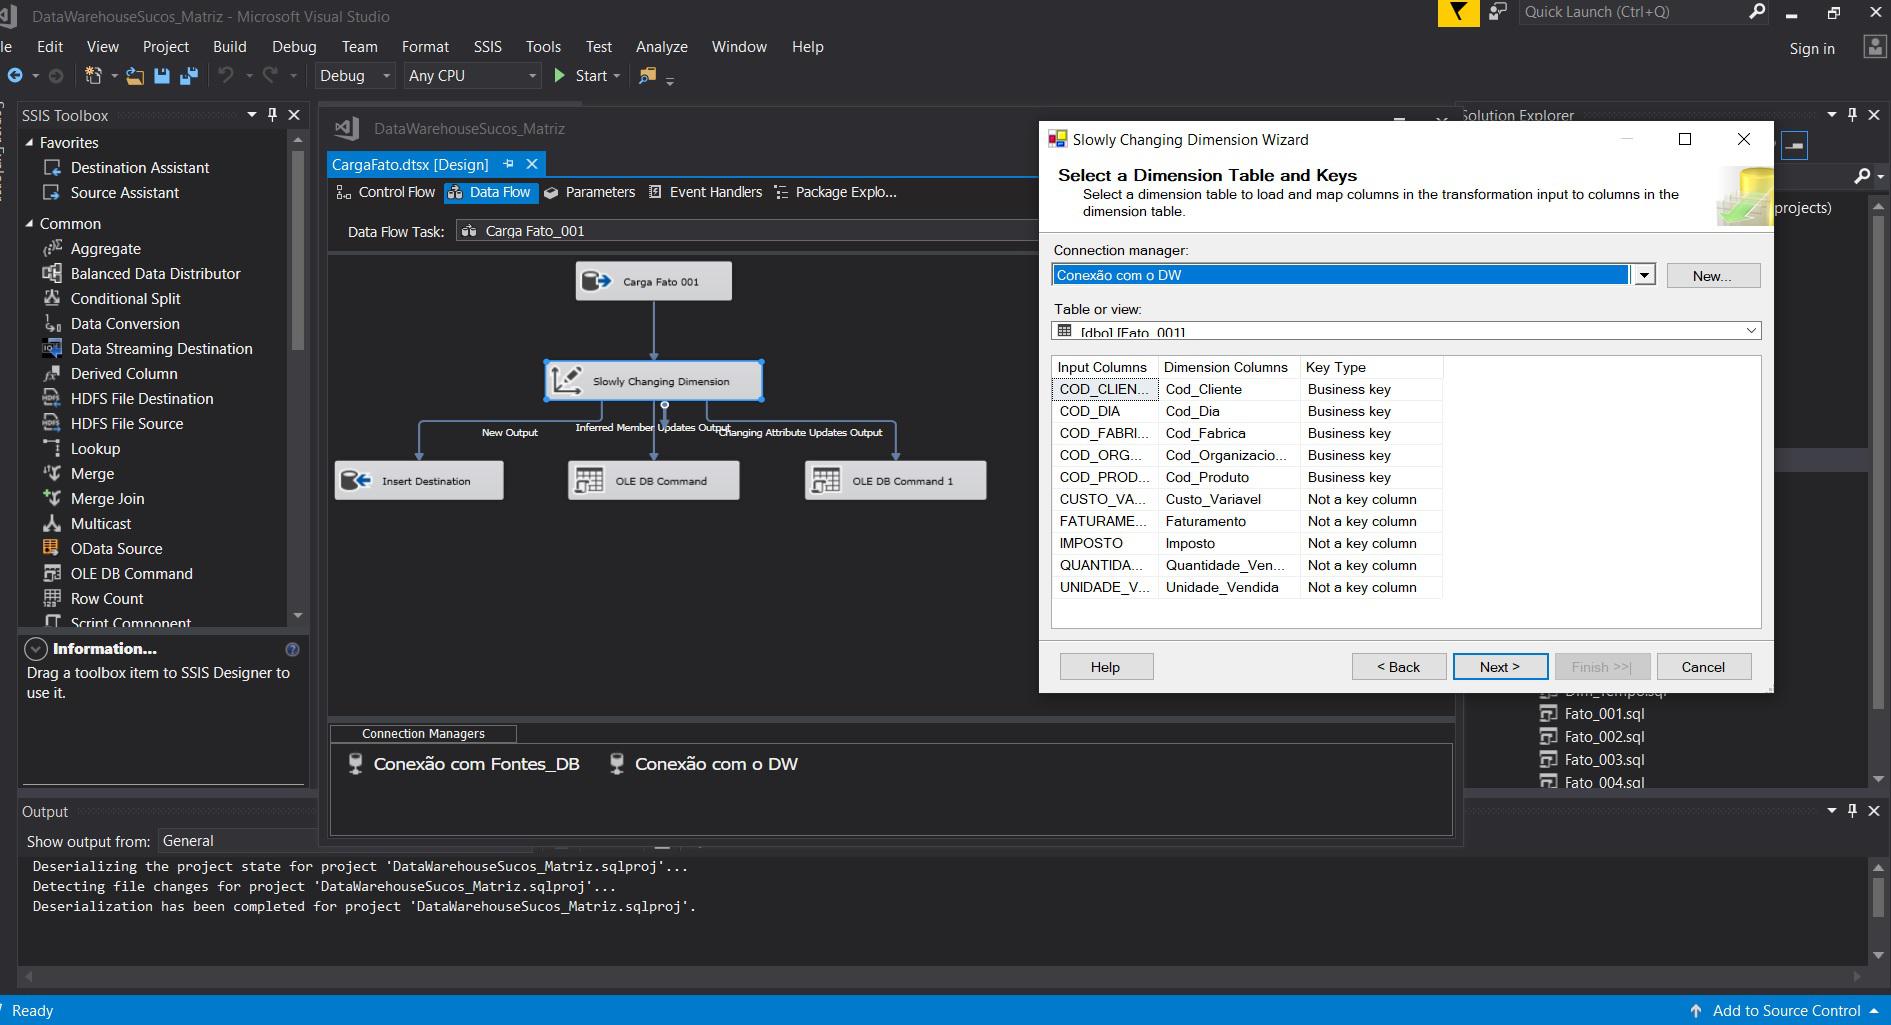Click the Undo toolbar icon

tap(226, 76)
